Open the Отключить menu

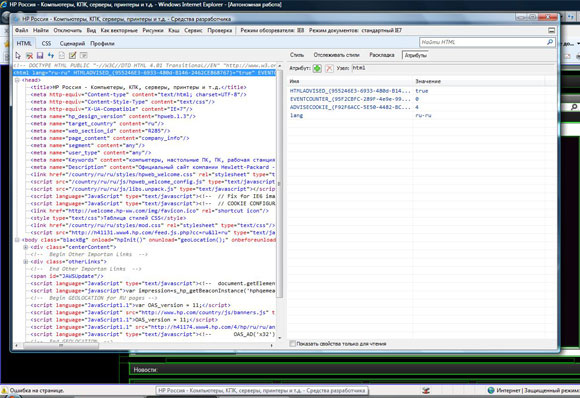point(67,30)
